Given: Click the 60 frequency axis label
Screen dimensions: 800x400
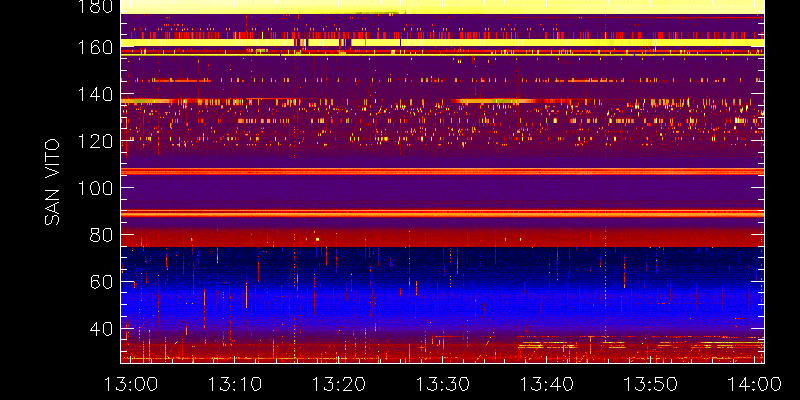Looking at the screenshot, I should [102, 282].
